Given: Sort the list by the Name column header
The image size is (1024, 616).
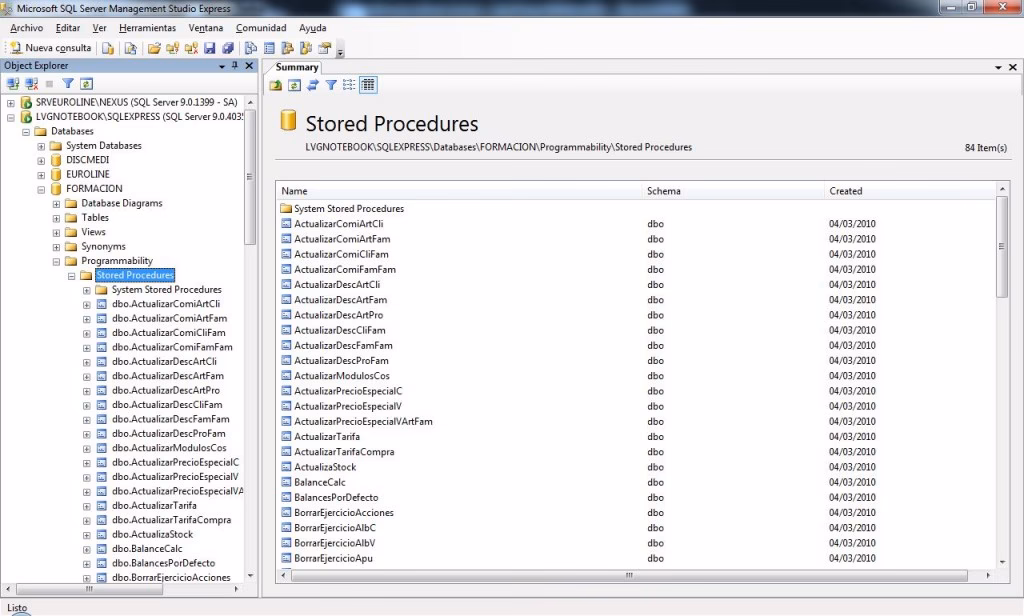Looking at the screenshot, I should (x=458, y=191).
